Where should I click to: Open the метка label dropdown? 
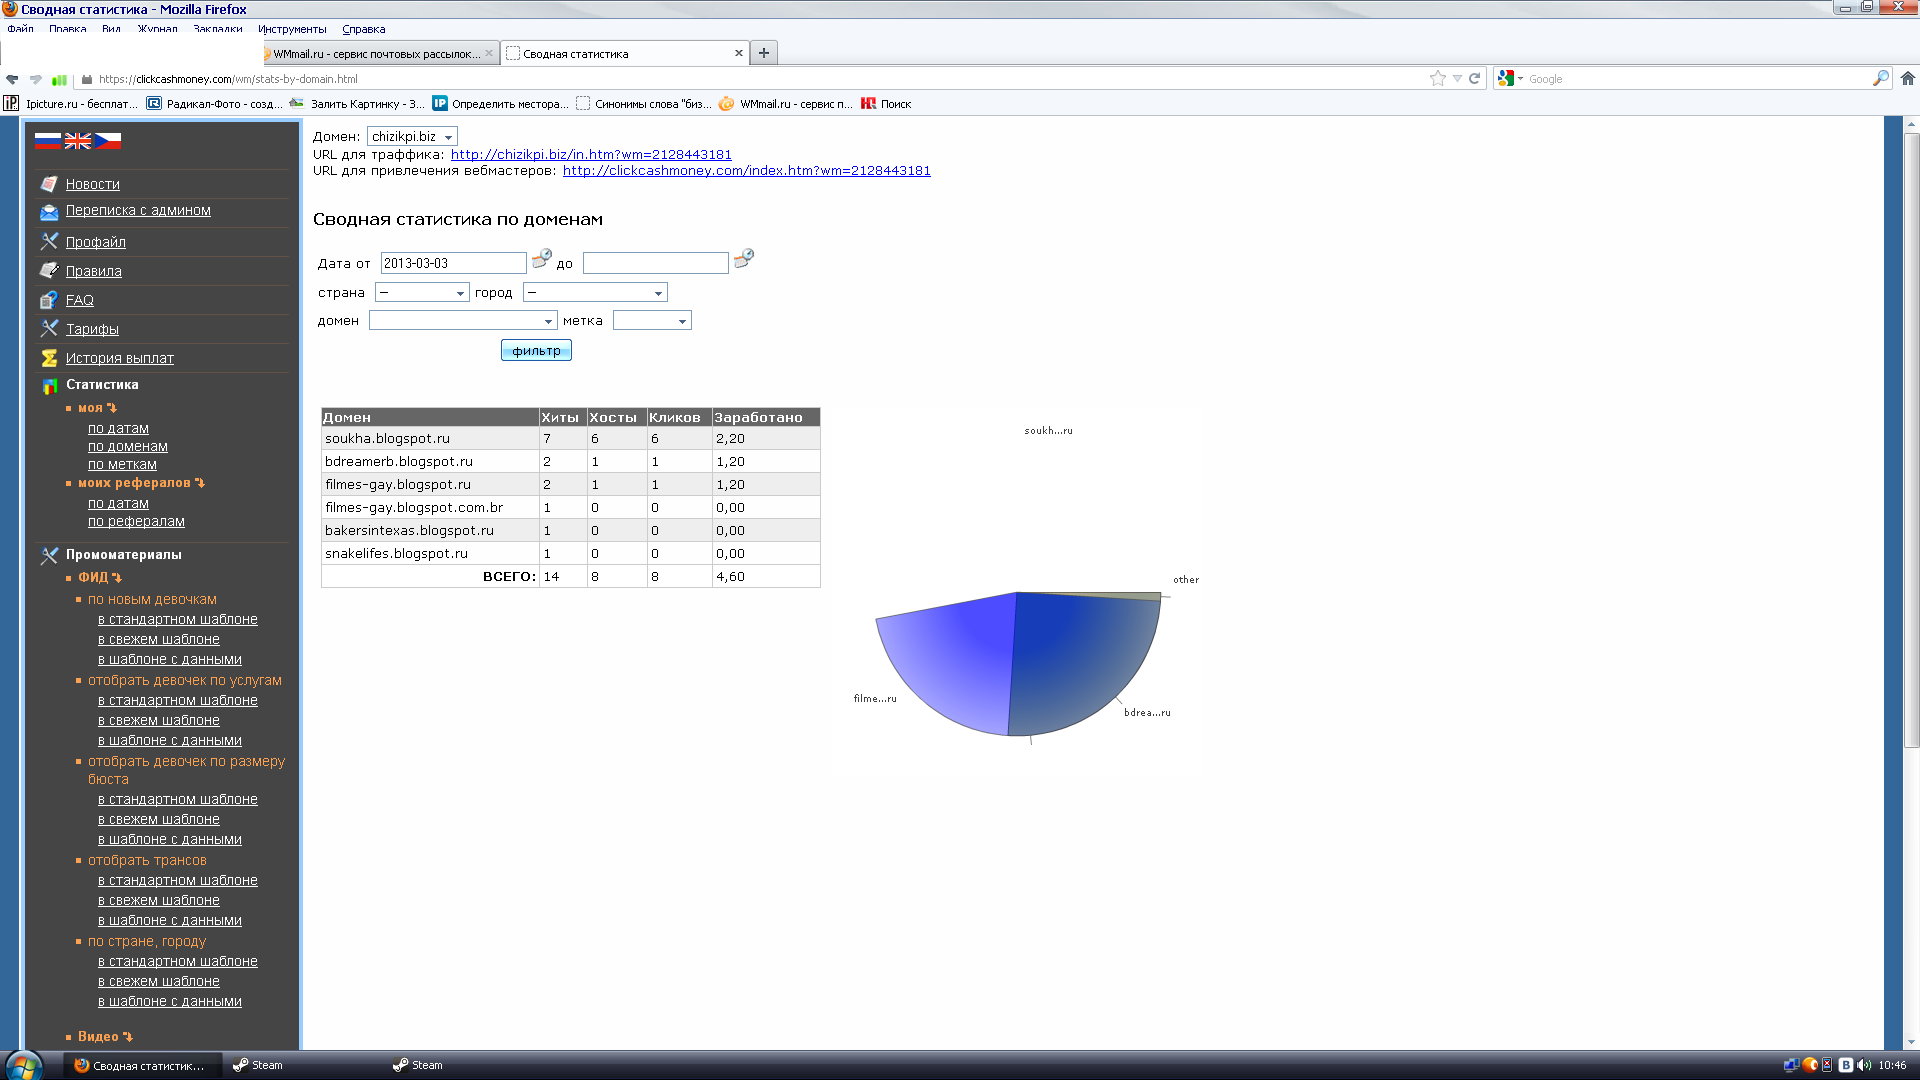pos(652,321)
